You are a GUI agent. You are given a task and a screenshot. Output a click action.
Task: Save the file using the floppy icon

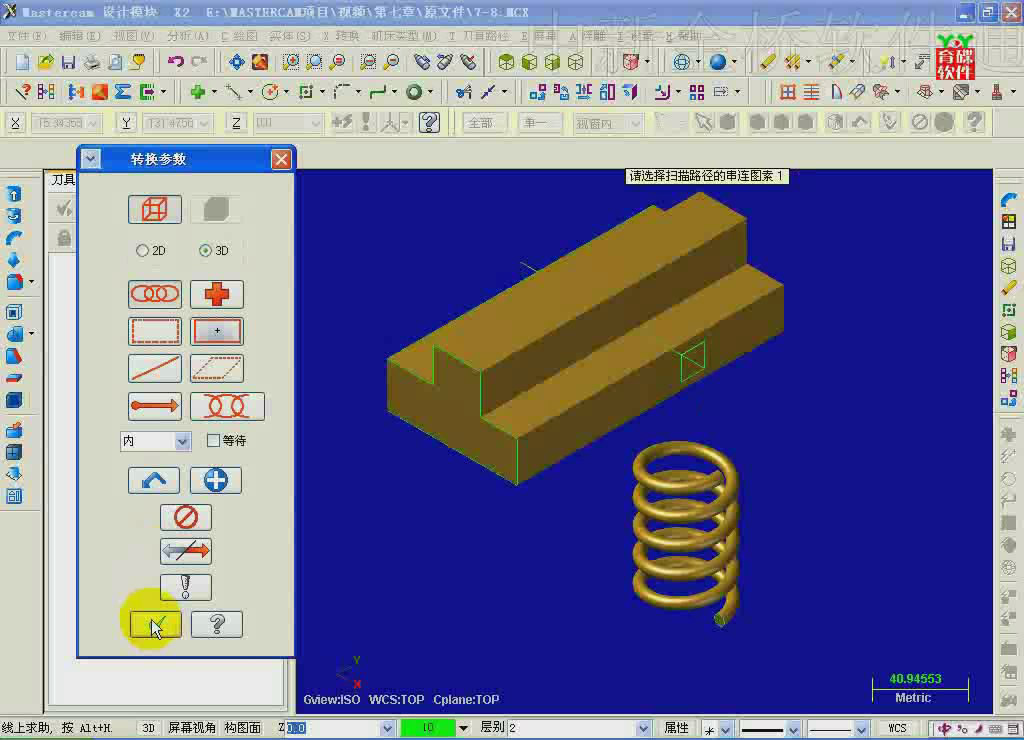[x=69, y=62]
